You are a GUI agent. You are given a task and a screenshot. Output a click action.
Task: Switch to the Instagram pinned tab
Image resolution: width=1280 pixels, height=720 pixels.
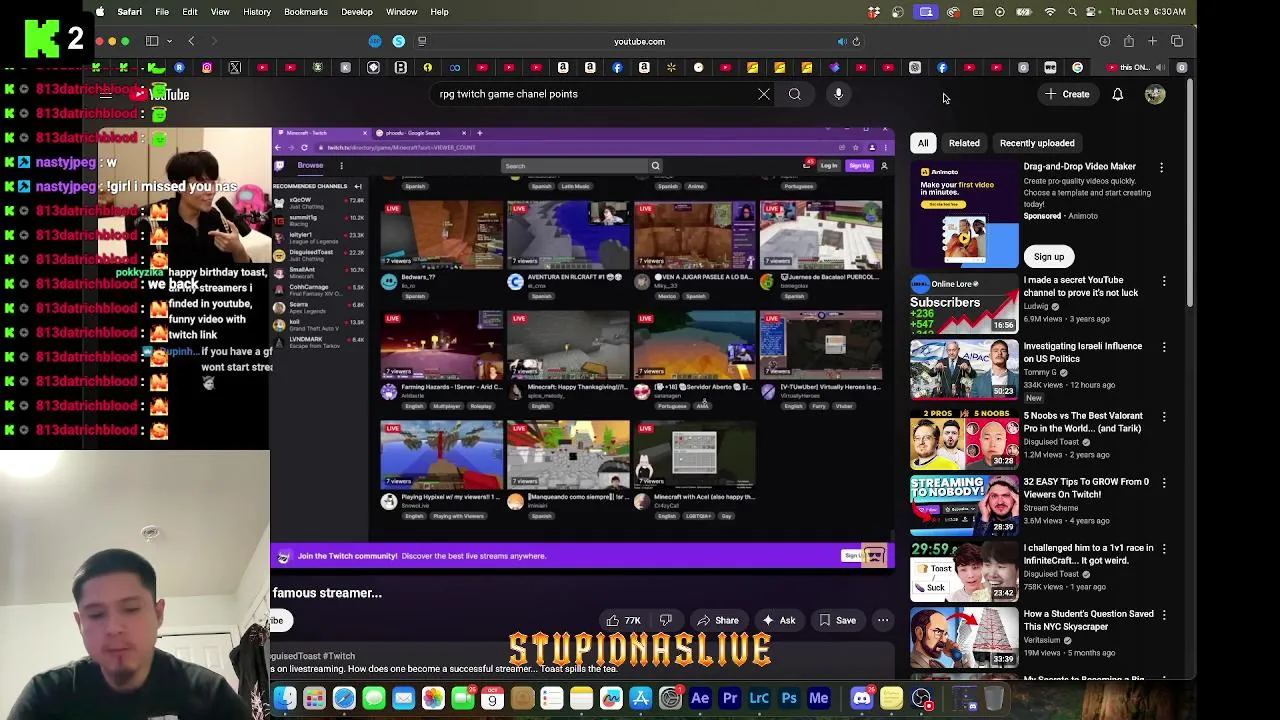207,68
